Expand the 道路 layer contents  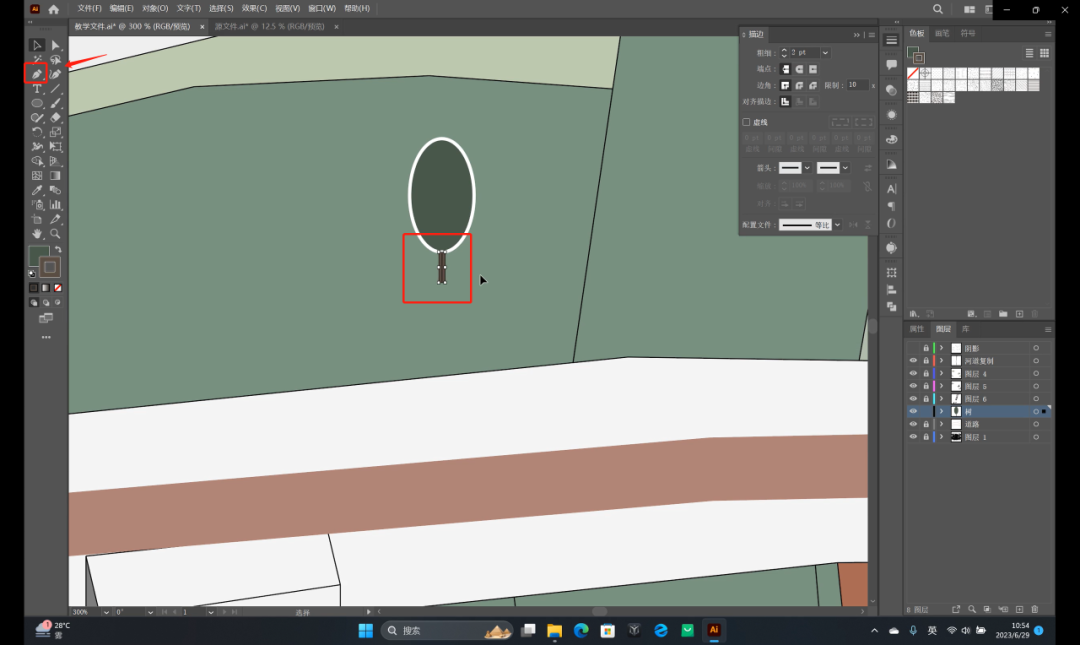[x=942, y=424]
